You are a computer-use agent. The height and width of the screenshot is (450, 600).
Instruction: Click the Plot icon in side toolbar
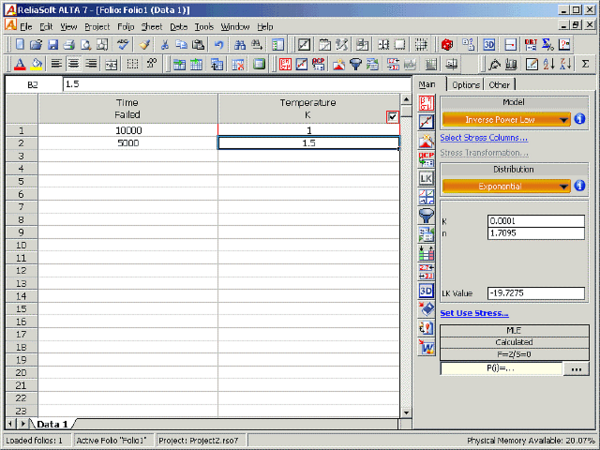(426, 121)
